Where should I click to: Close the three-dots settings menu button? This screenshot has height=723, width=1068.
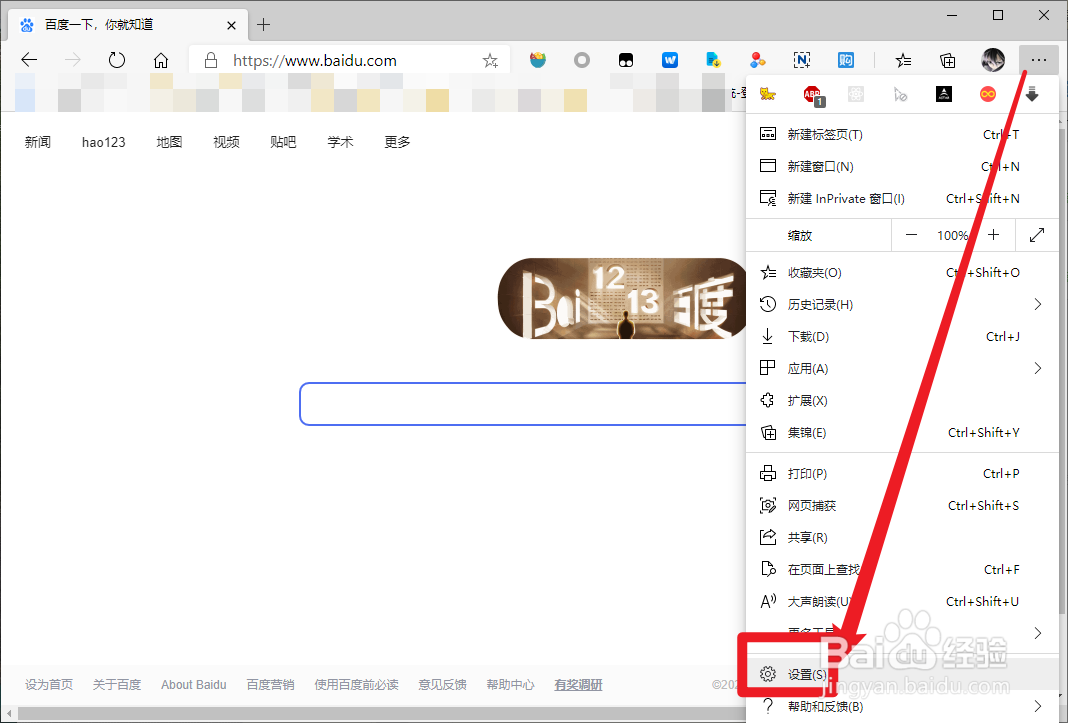pos(1038,61)
